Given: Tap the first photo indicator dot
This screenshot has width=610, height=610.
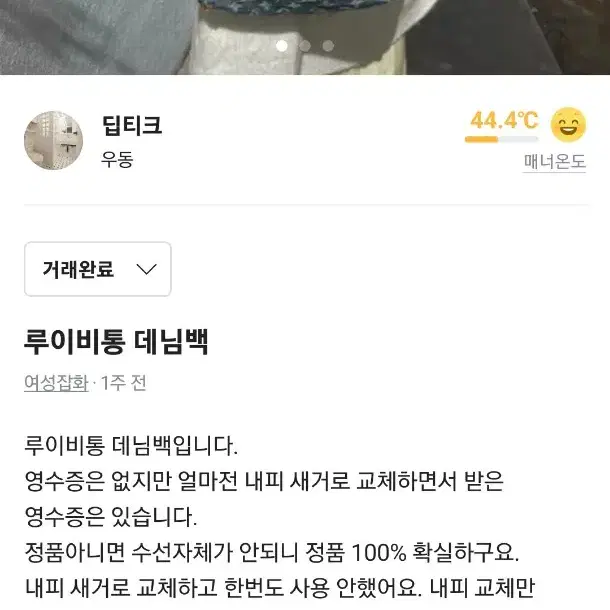Looking at the screenshot, I should 282,46.
